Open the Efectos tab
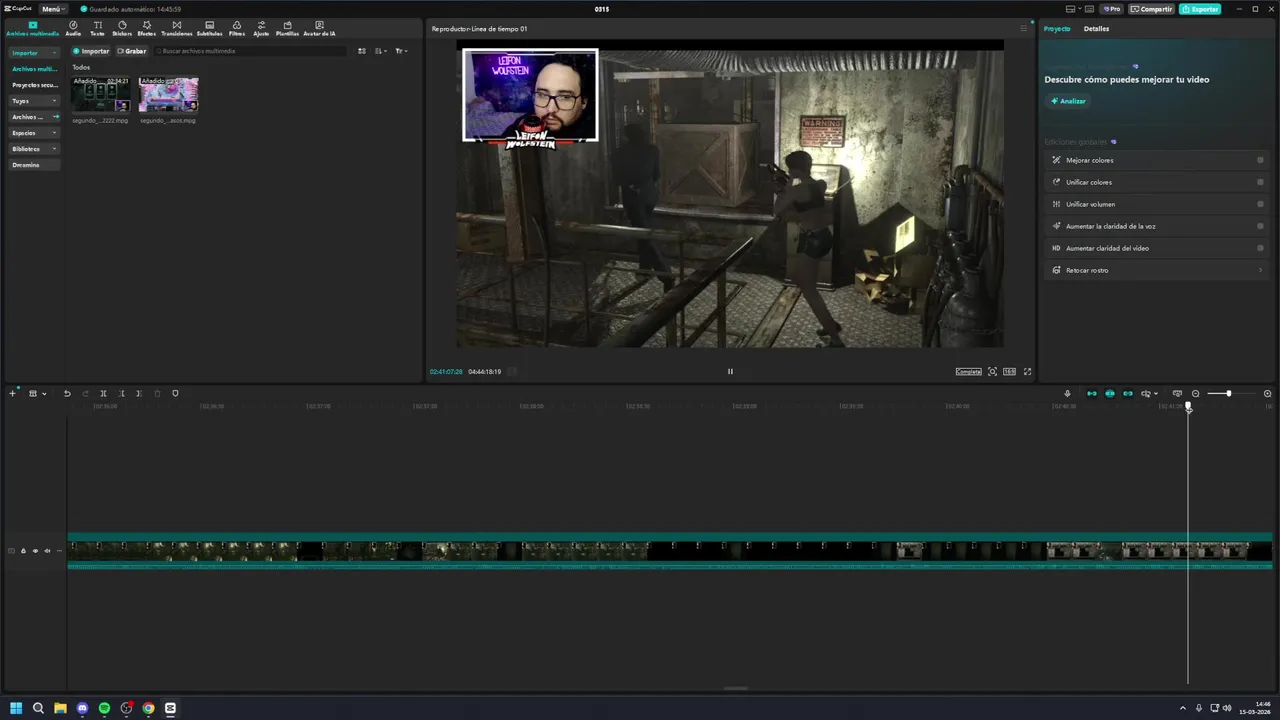This screenshot has width=1280, height=720. point(147,28)
